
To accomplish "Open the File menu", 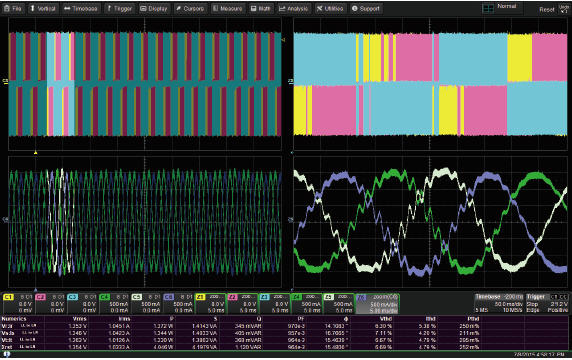I will 13,8.
